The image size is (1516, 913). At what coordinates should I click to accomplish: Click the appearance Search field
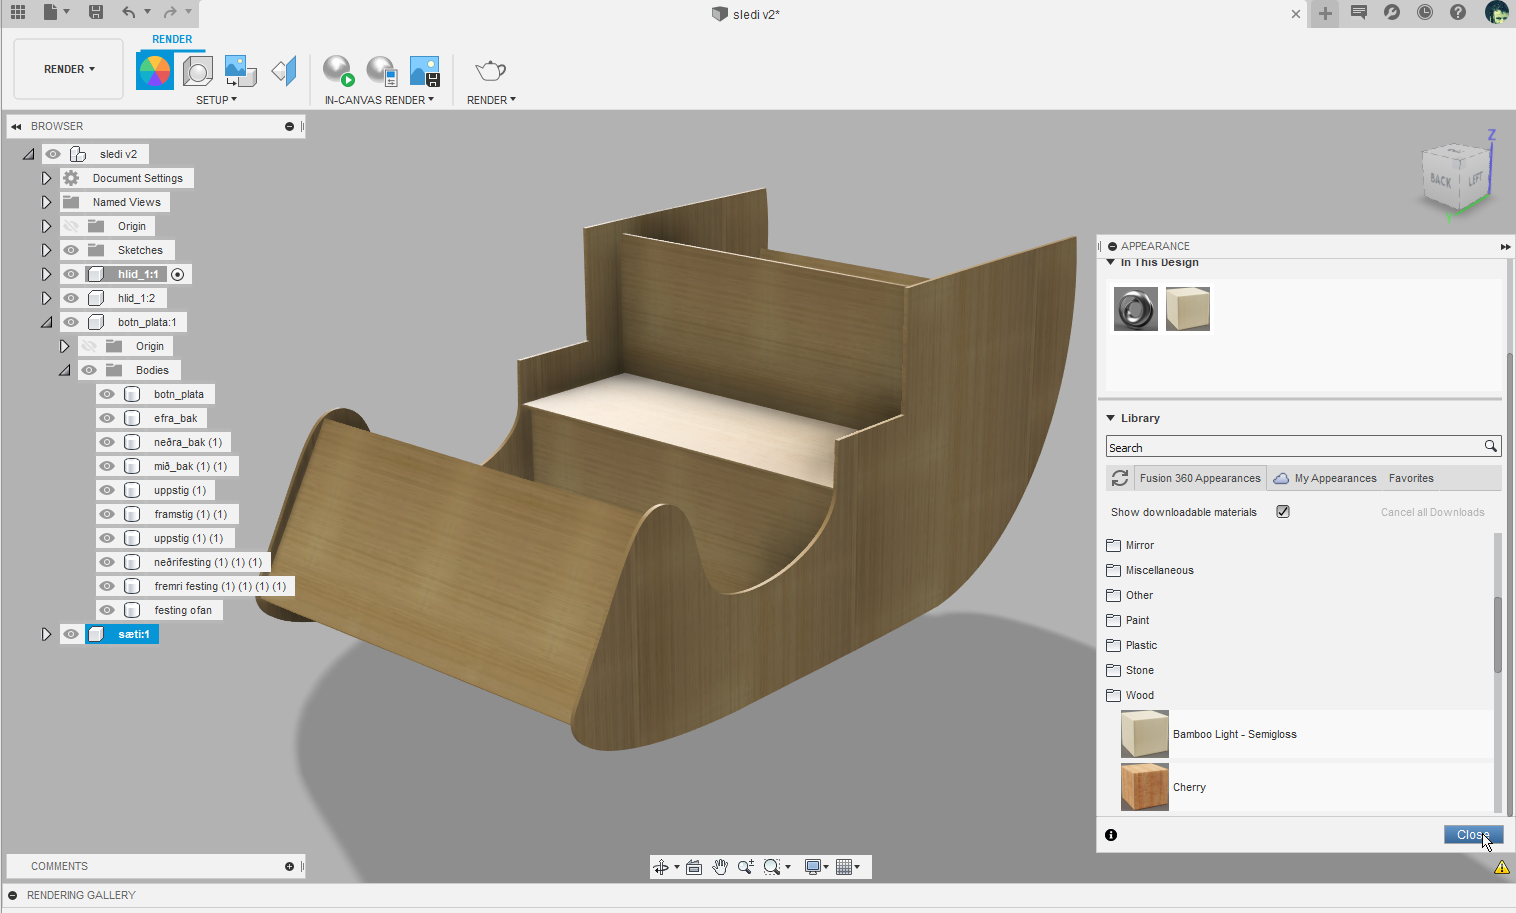[x=1303, y=447]
